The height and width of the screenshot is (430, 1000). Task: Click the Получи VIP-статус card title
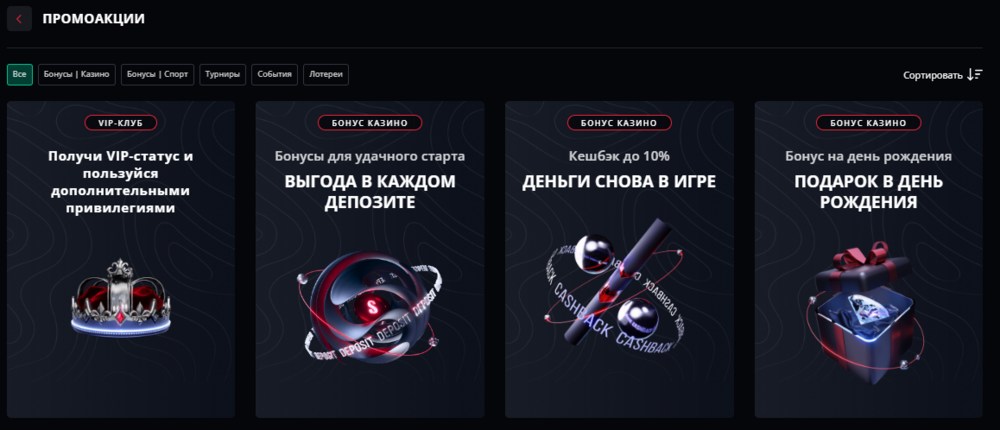pyautogui.click(x=121, y=182)
